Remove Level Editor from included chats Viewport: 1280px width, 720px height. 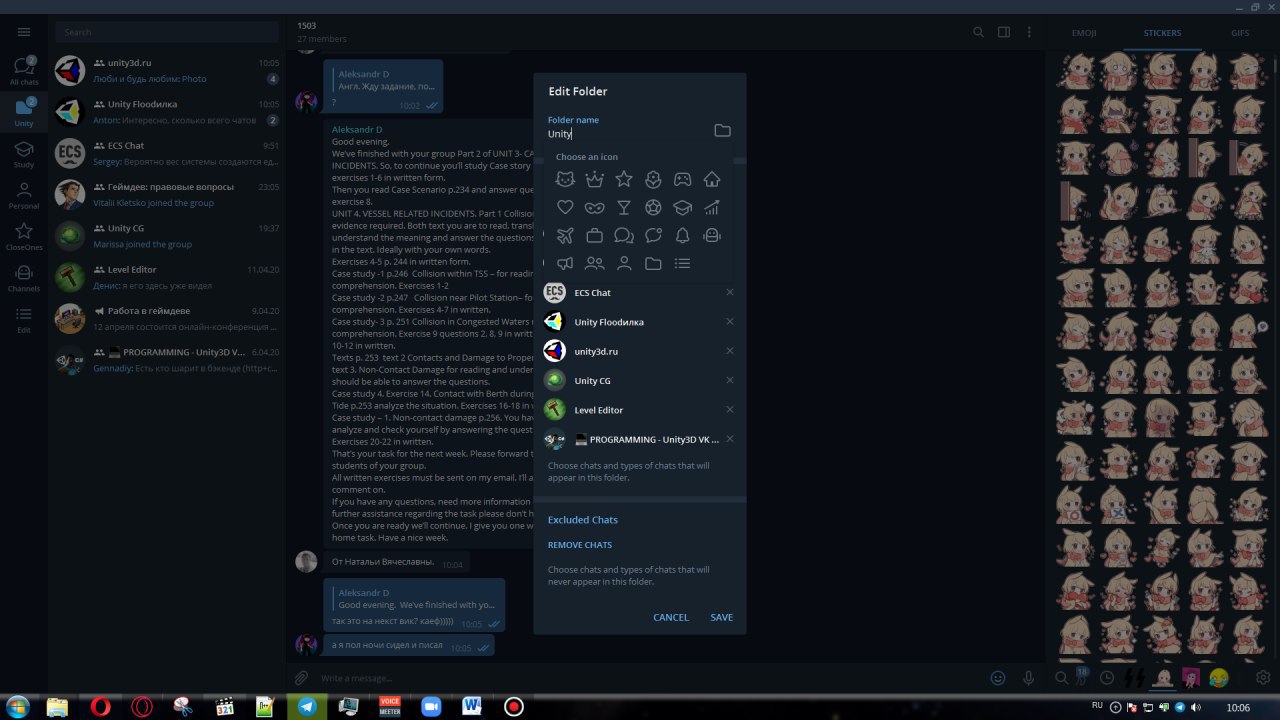coord(730,410)
